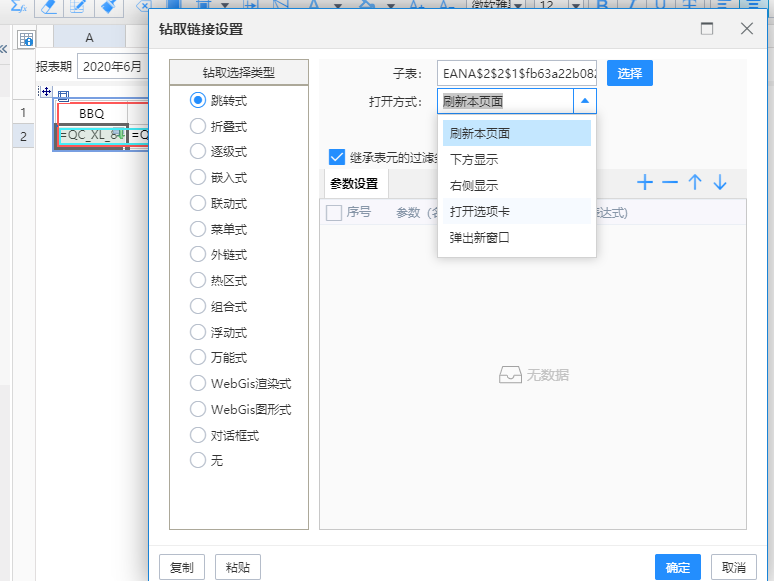774x581 pixels.
Task: Switch to the 参数设置 tab
Action: tap(354, 184)
